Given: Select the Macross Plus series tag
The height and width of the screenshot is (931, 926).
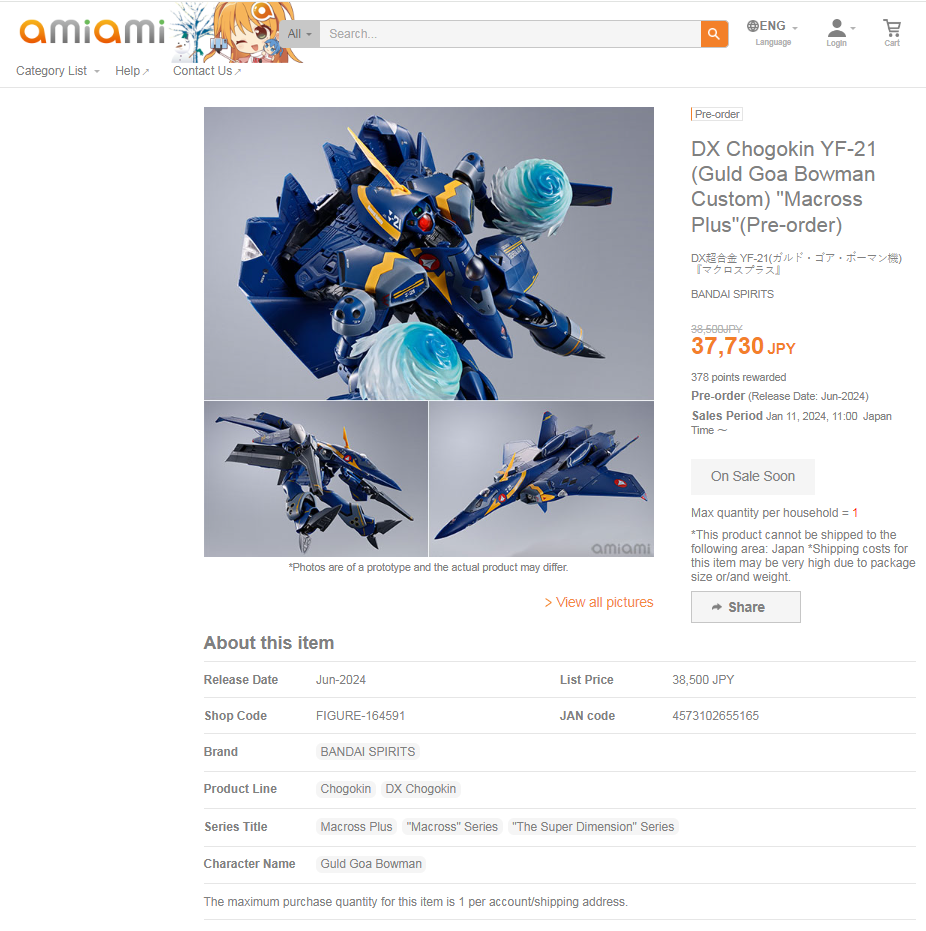Looking at the screenshot, I should [x=356, y=826].
